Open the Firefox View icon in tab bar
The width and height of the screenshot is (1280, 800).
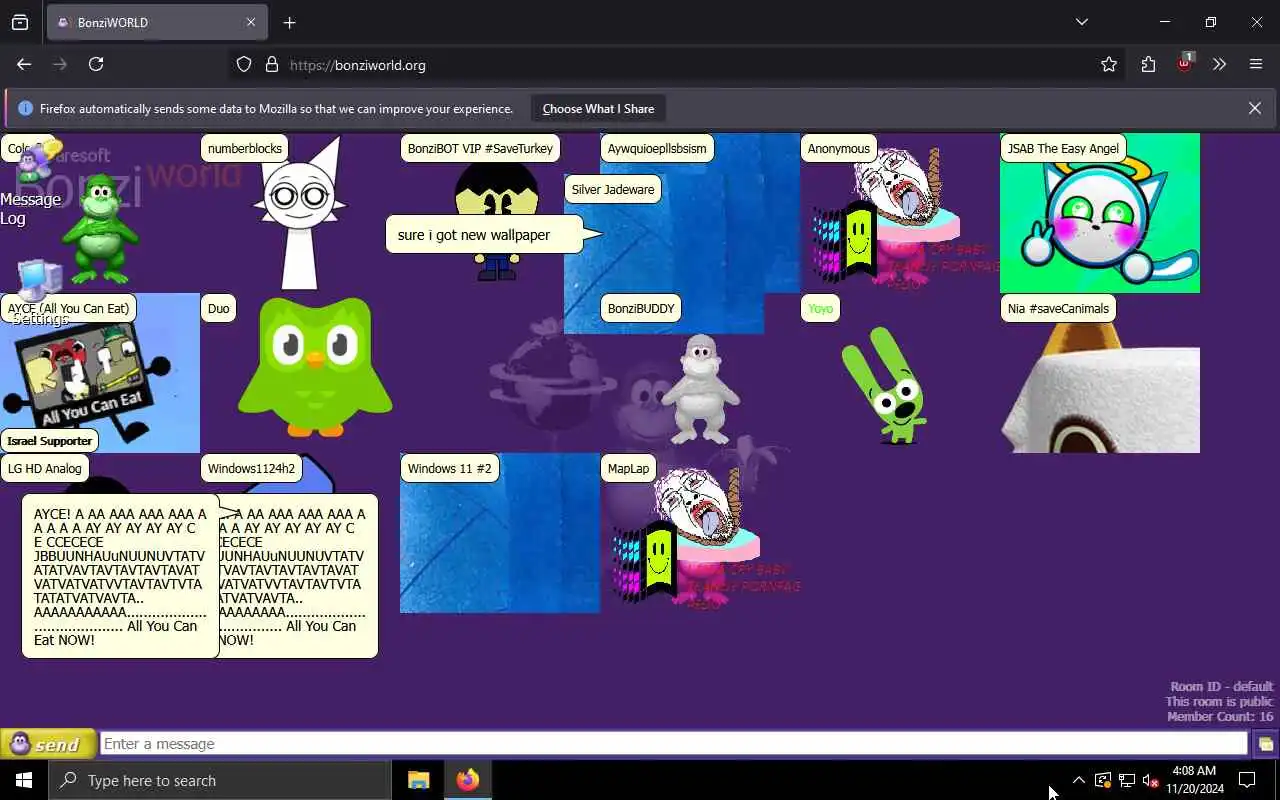coord(20,22)
